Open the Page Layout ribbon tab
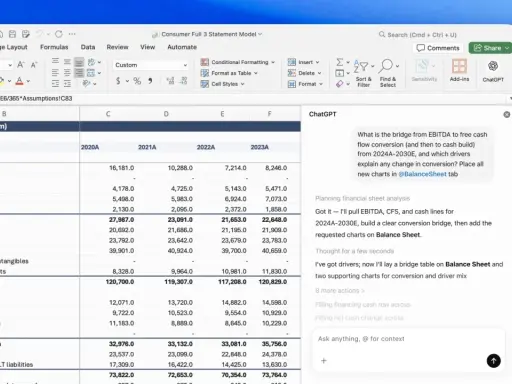 pyautogui.click(x=13, y=47)
